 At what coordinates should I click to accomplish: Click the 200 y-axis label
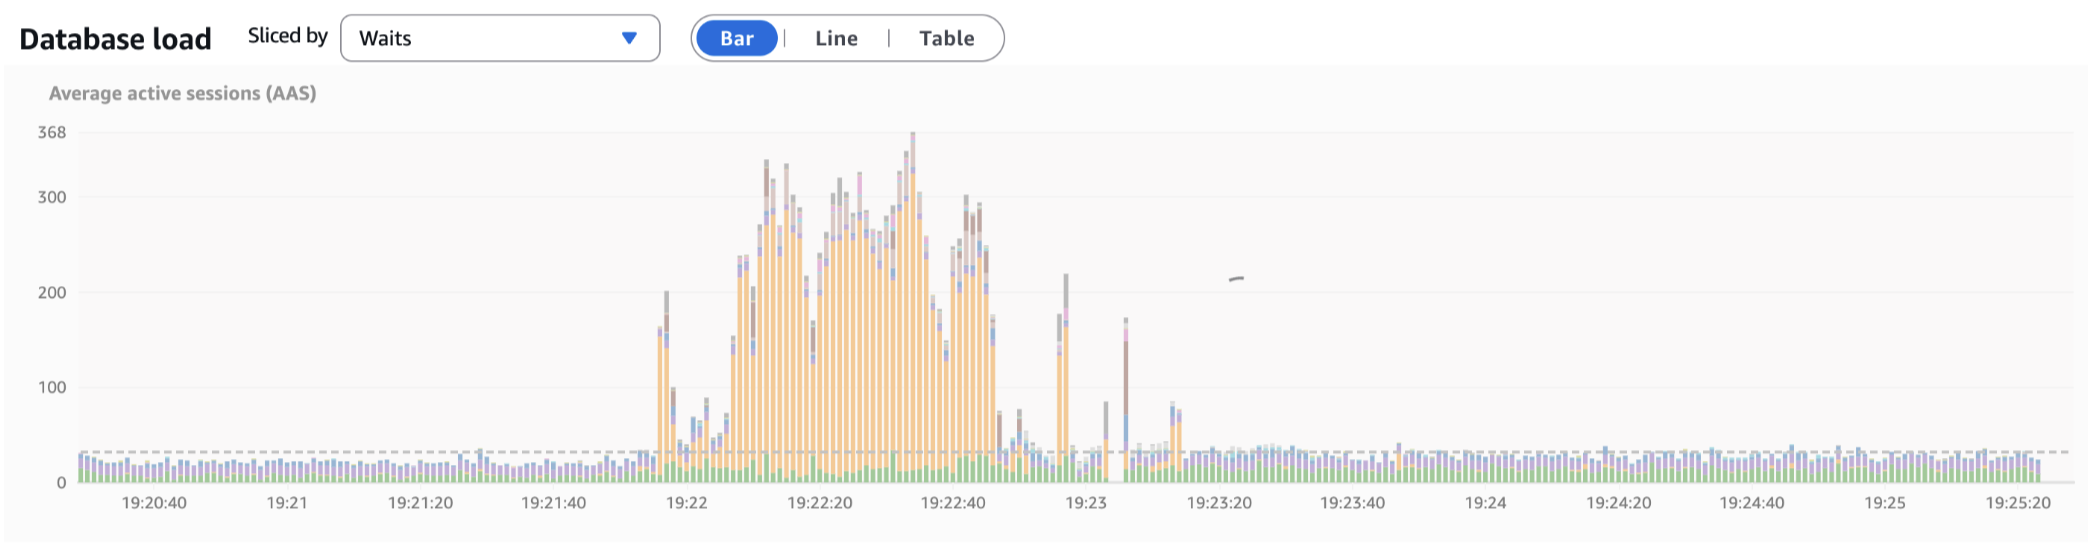tap(52, 292)
